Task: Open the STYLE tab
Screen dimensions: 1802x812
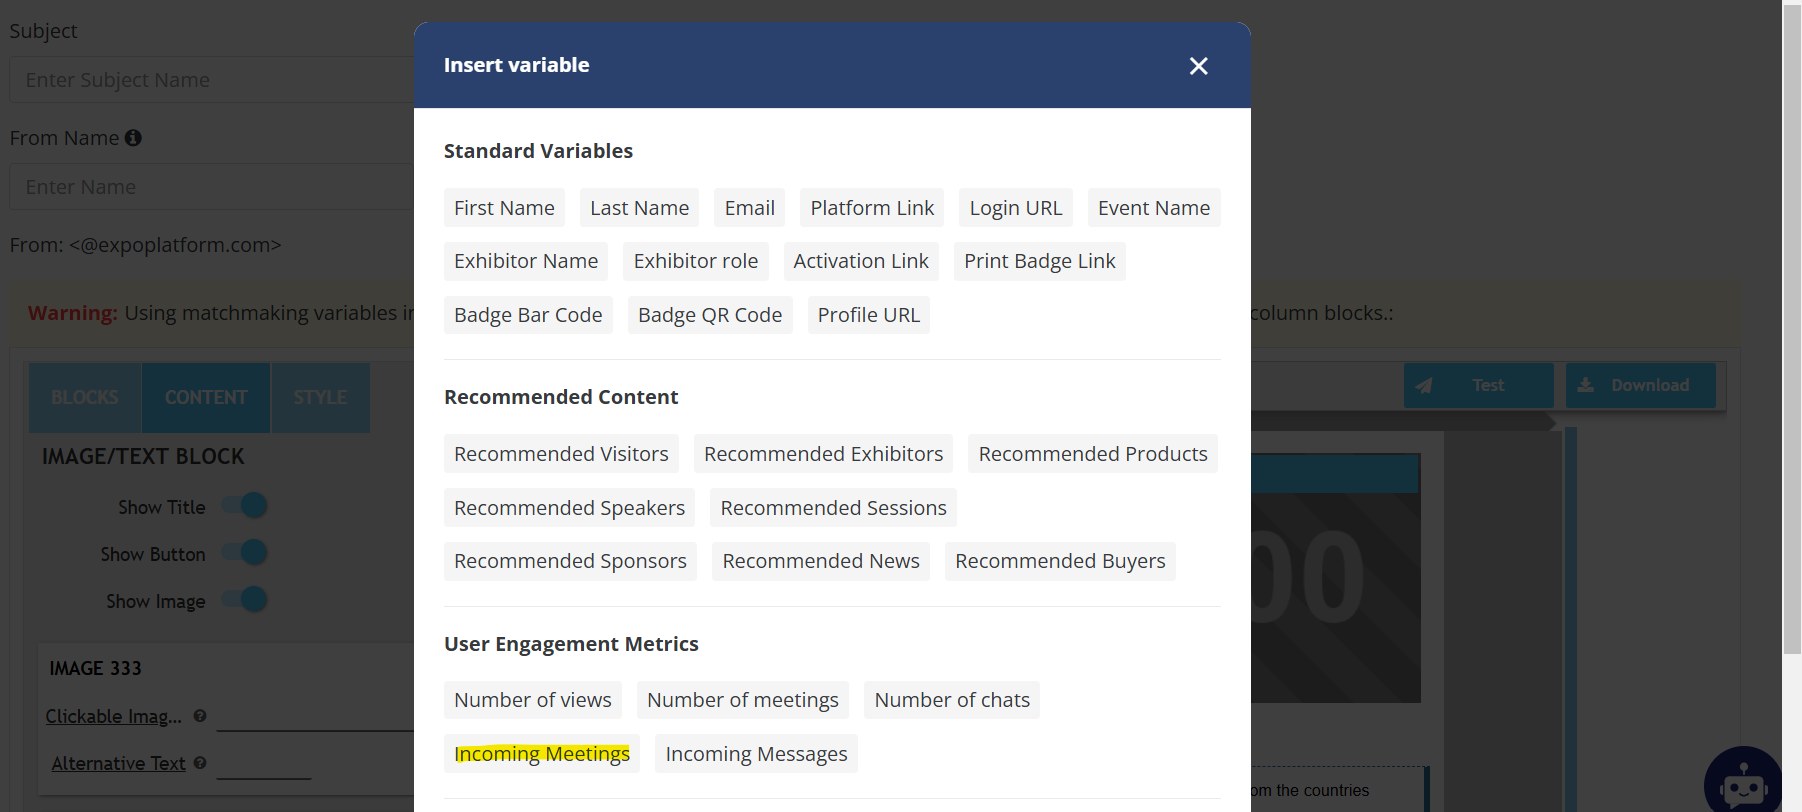Action: coord(320,397)
